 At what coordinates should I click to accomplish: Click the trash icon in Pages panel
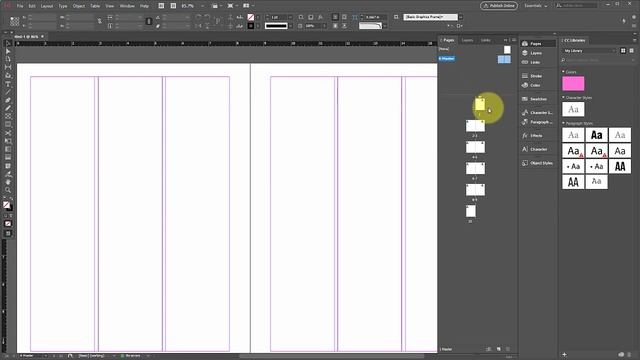coord(508,349)
